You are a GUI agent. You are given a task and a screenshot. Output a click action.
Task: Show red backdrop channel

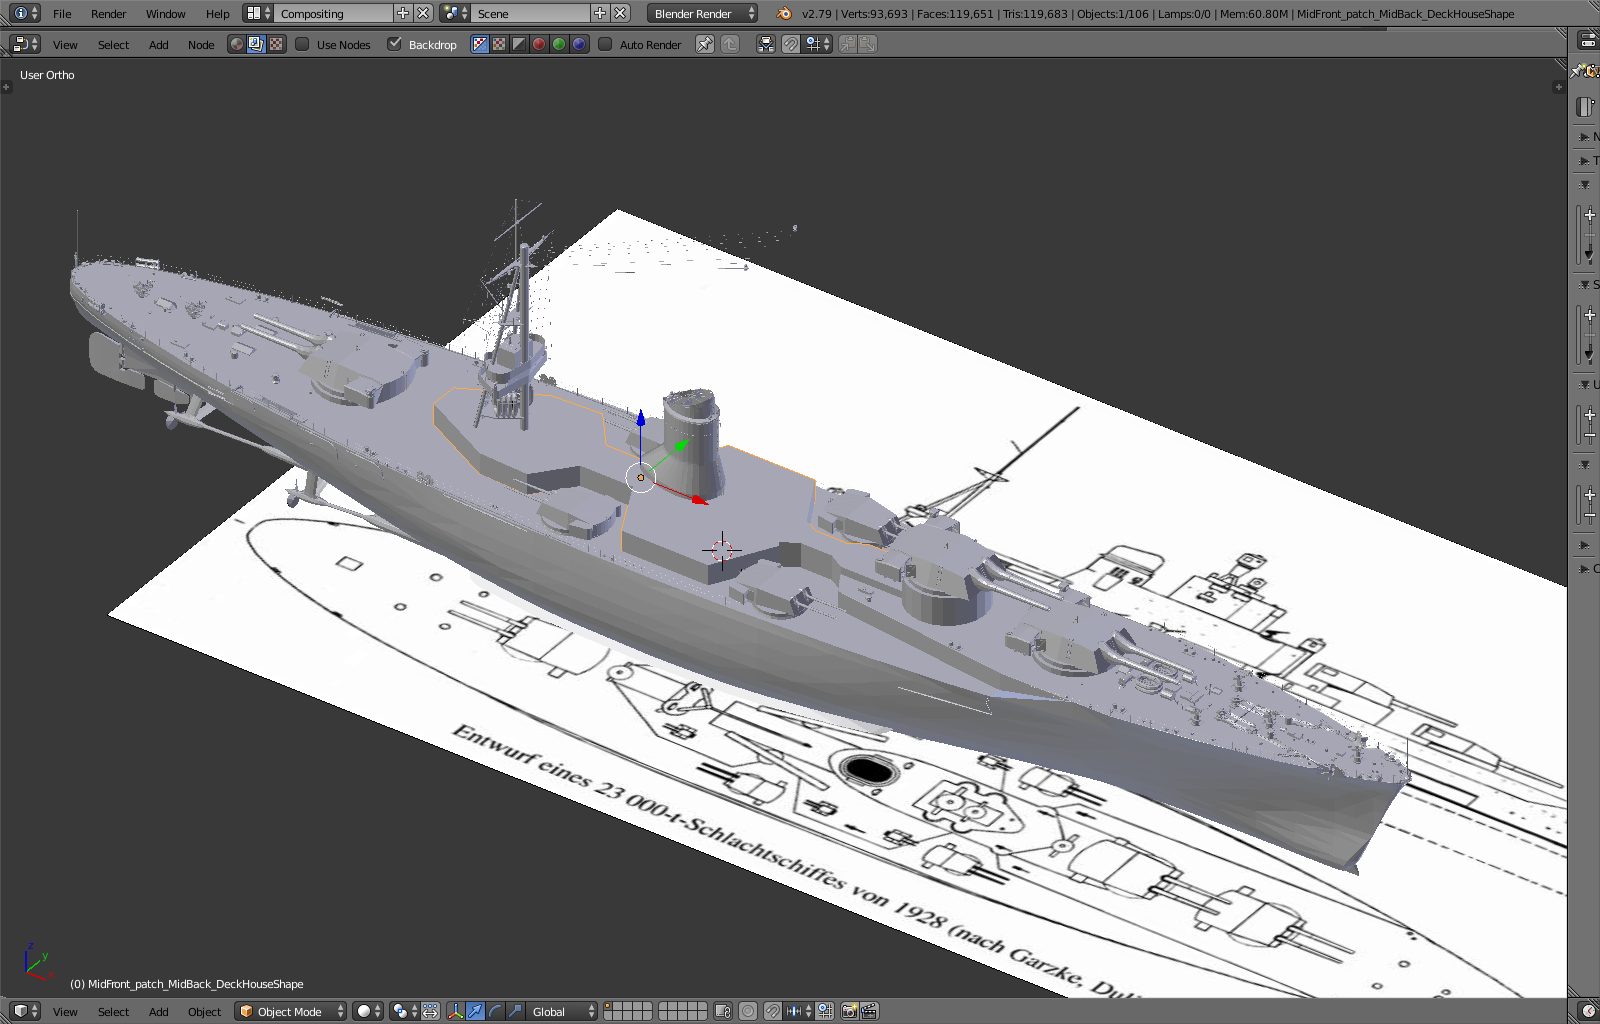(539, 44)
